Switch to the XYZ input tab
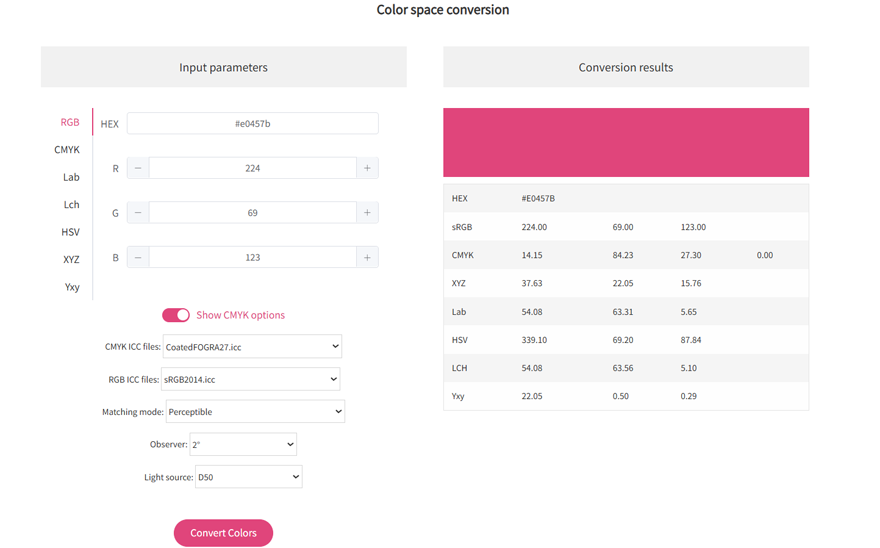This screenshot has width=880, height=548. click(x=71, y=259)
